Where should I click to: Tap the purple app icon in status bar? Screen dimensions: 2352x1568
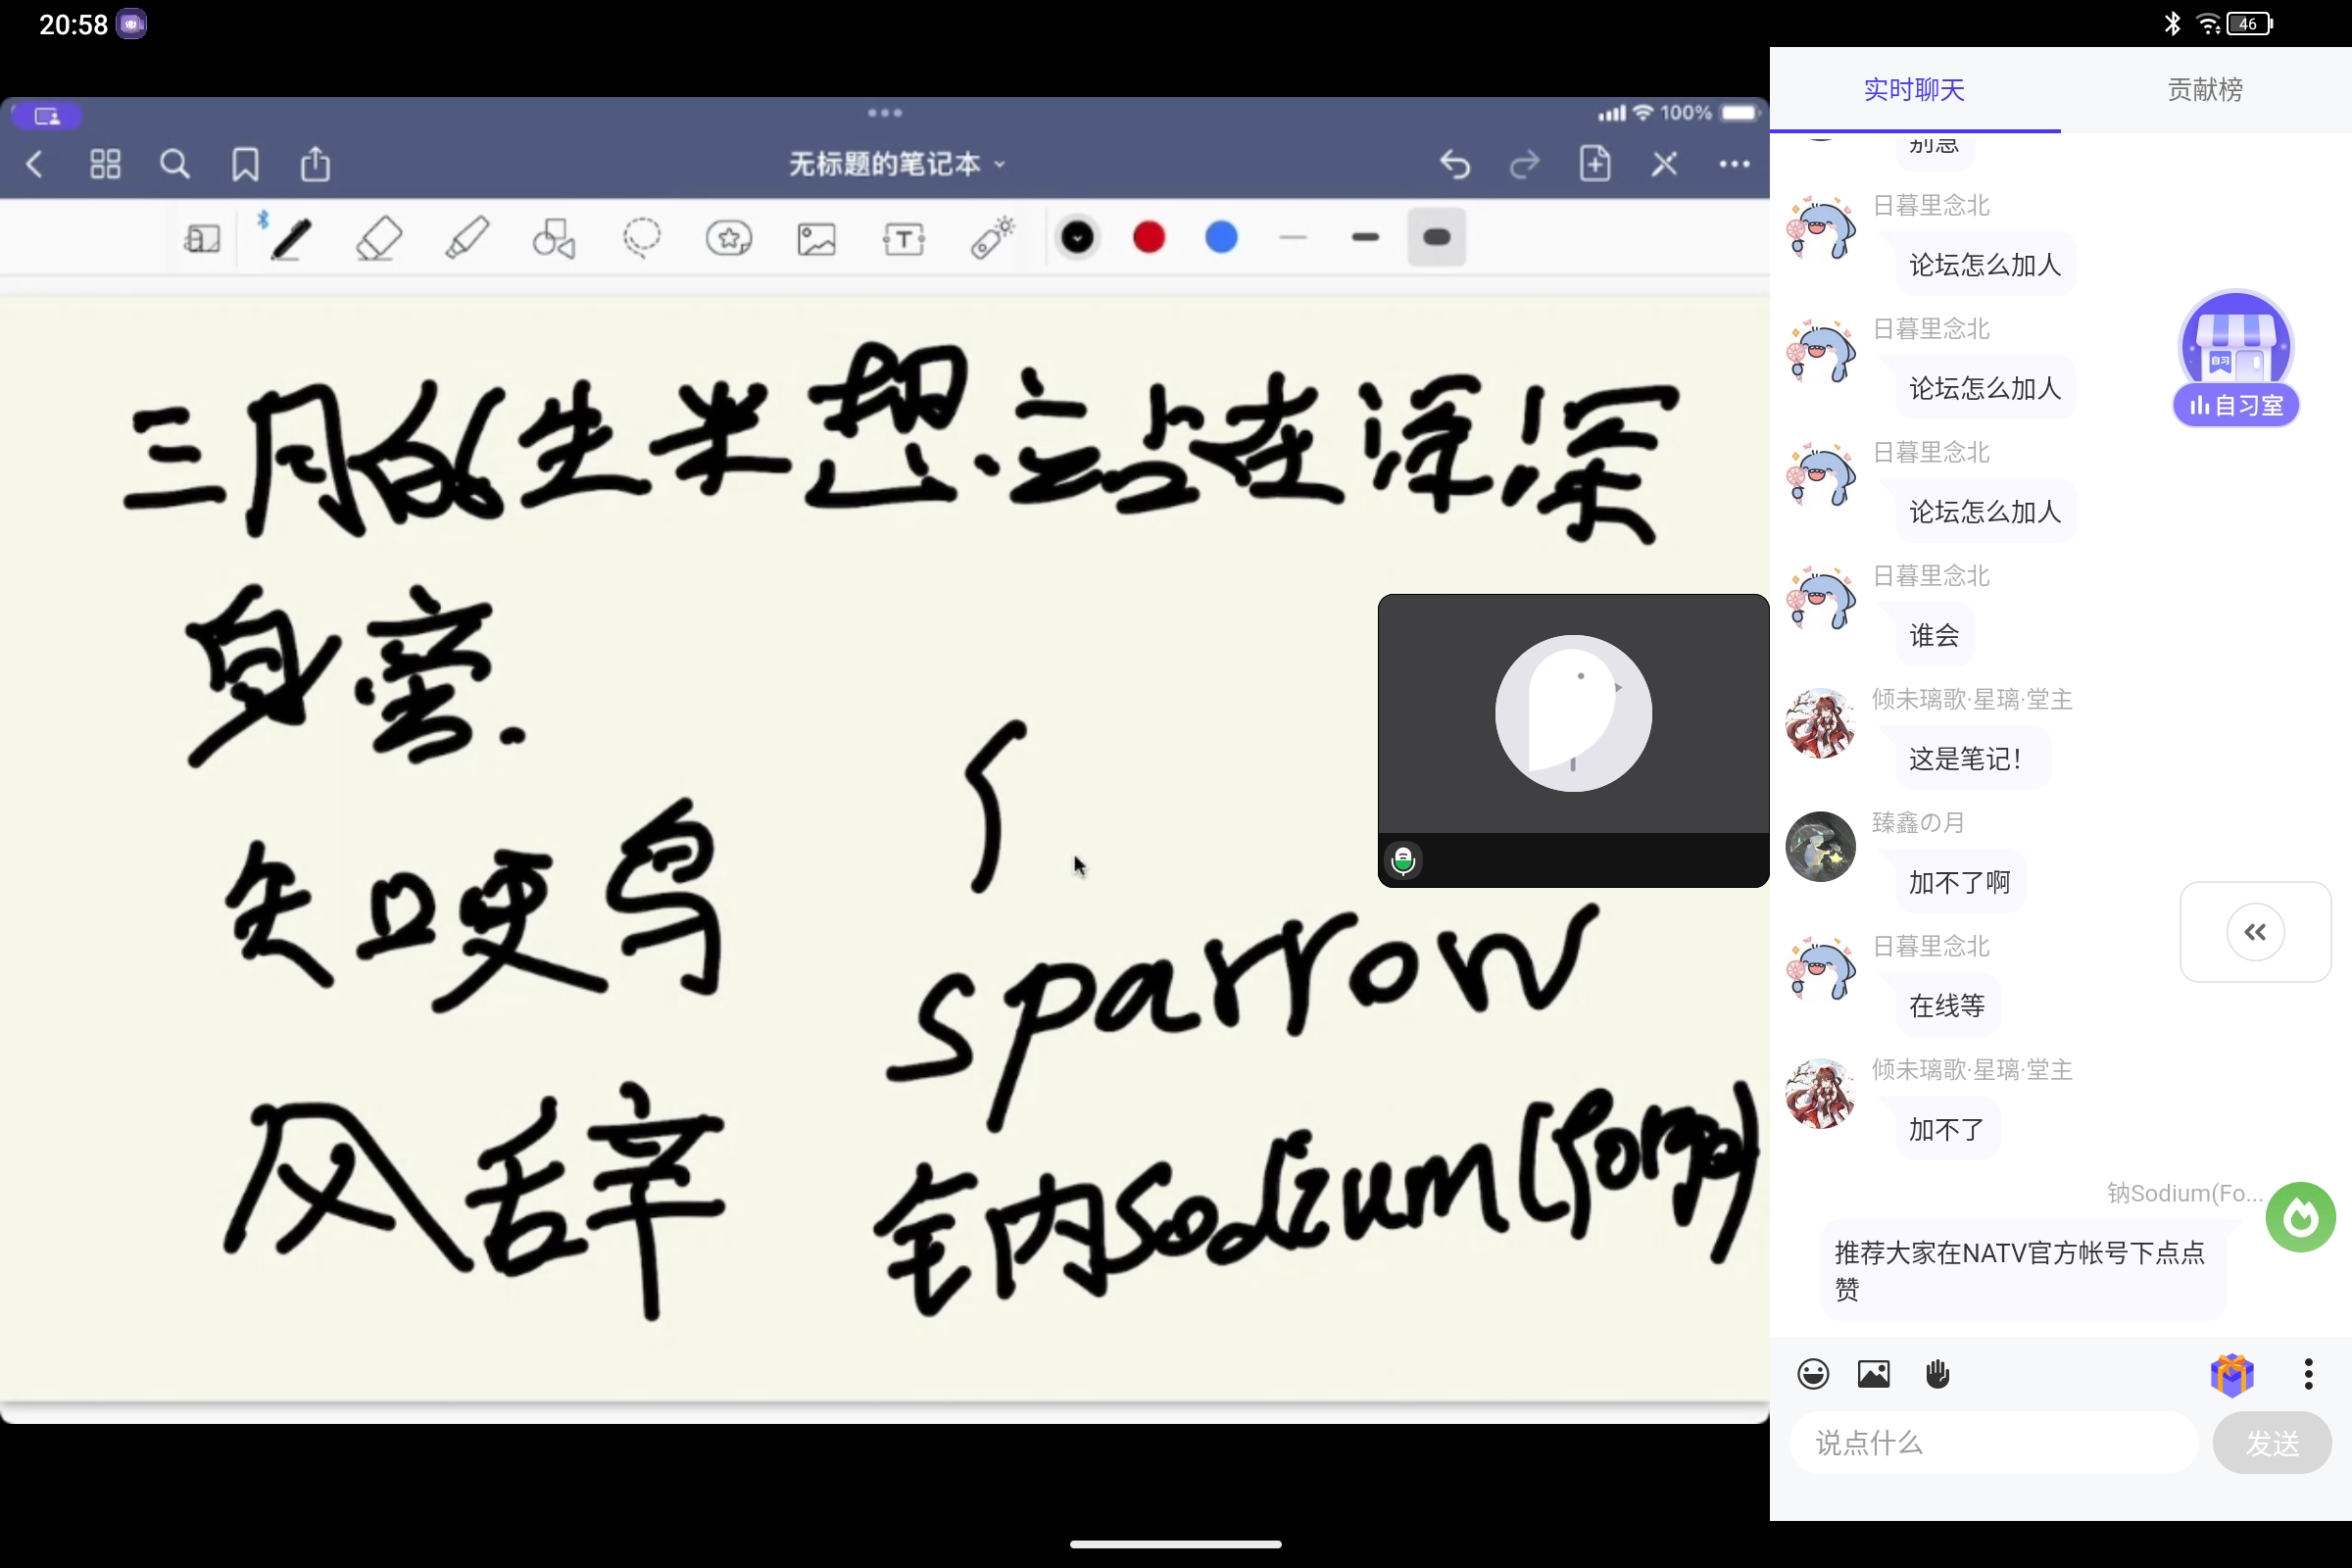[x=131, y=24]
